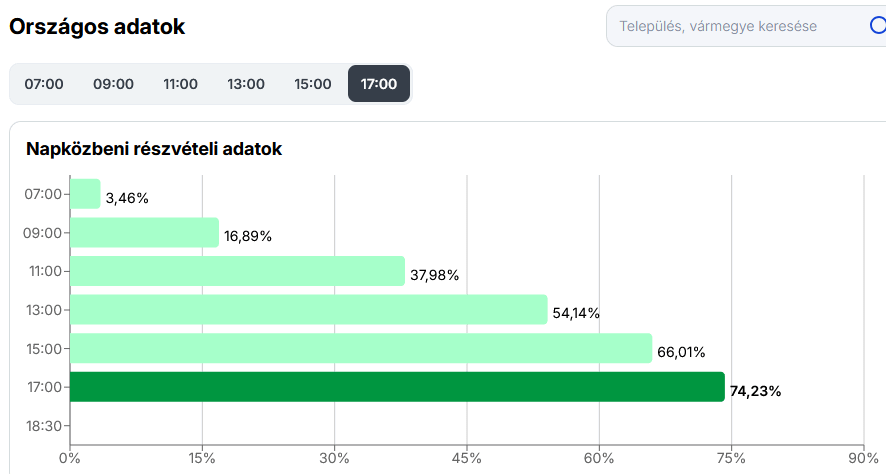The image size is (886, 474).
Task: Click the 11:00 bar in the chart
Action: pyautogui.click(x=237, y=271)
